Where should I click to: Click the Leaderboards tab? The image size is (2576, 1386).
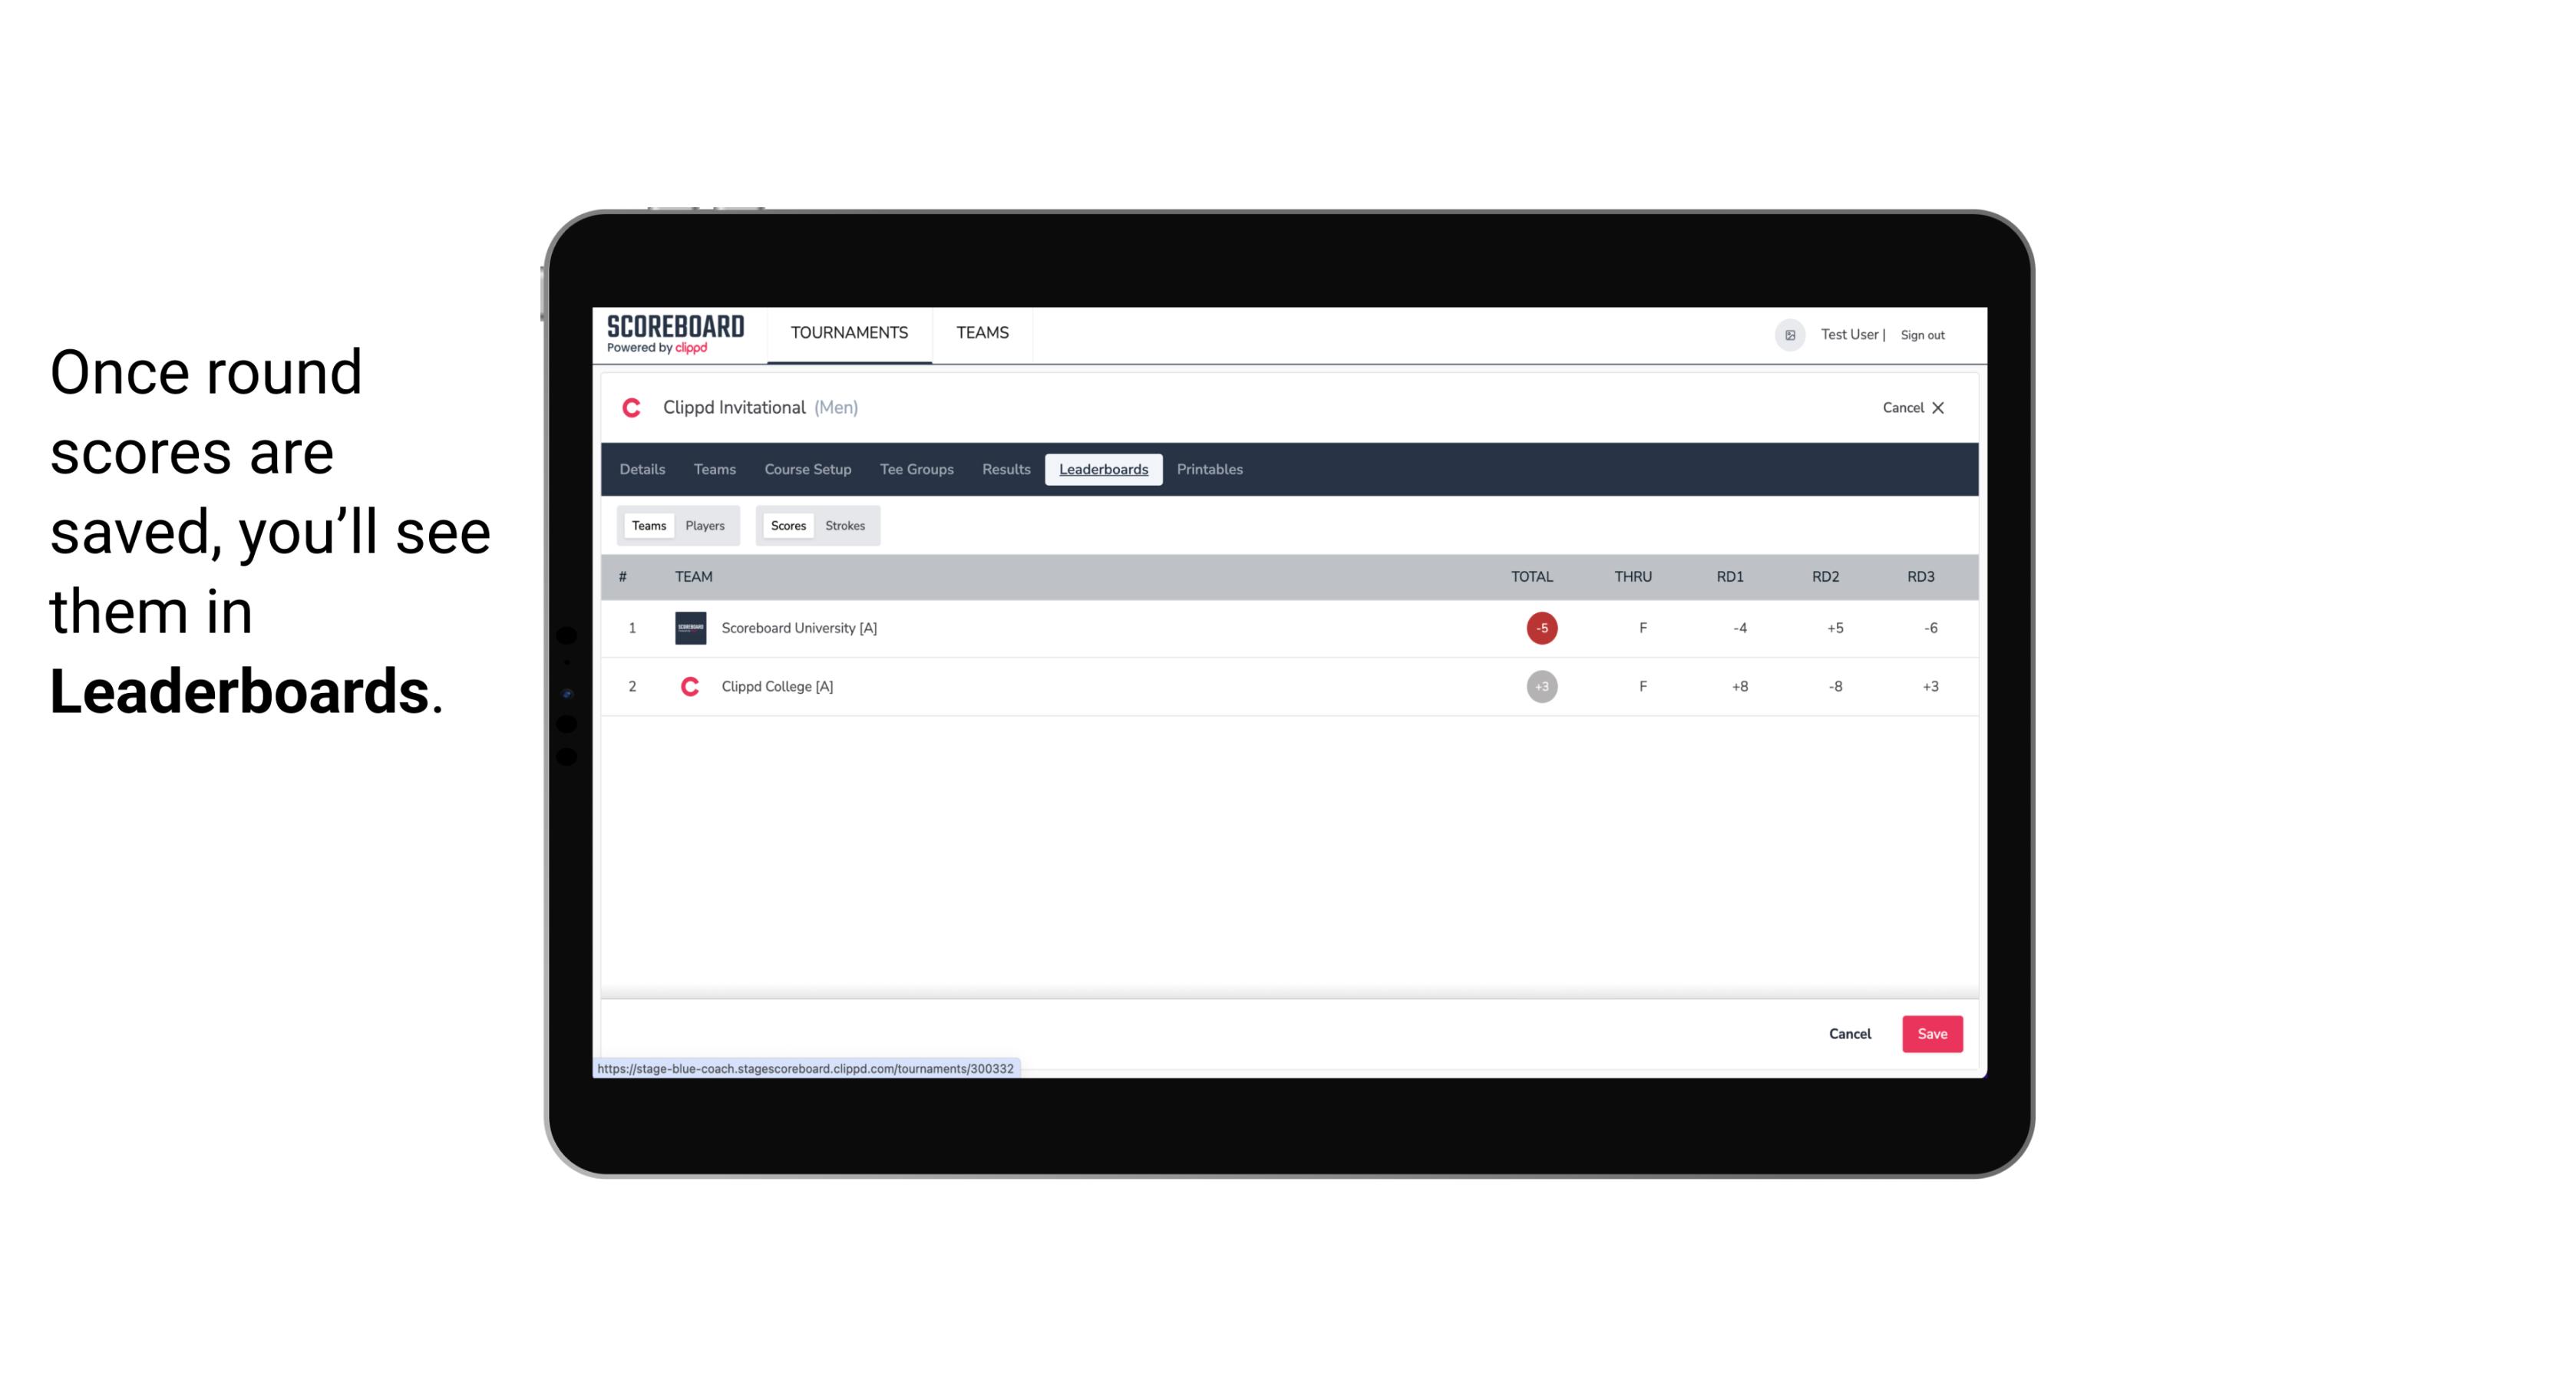[1105, 470]
